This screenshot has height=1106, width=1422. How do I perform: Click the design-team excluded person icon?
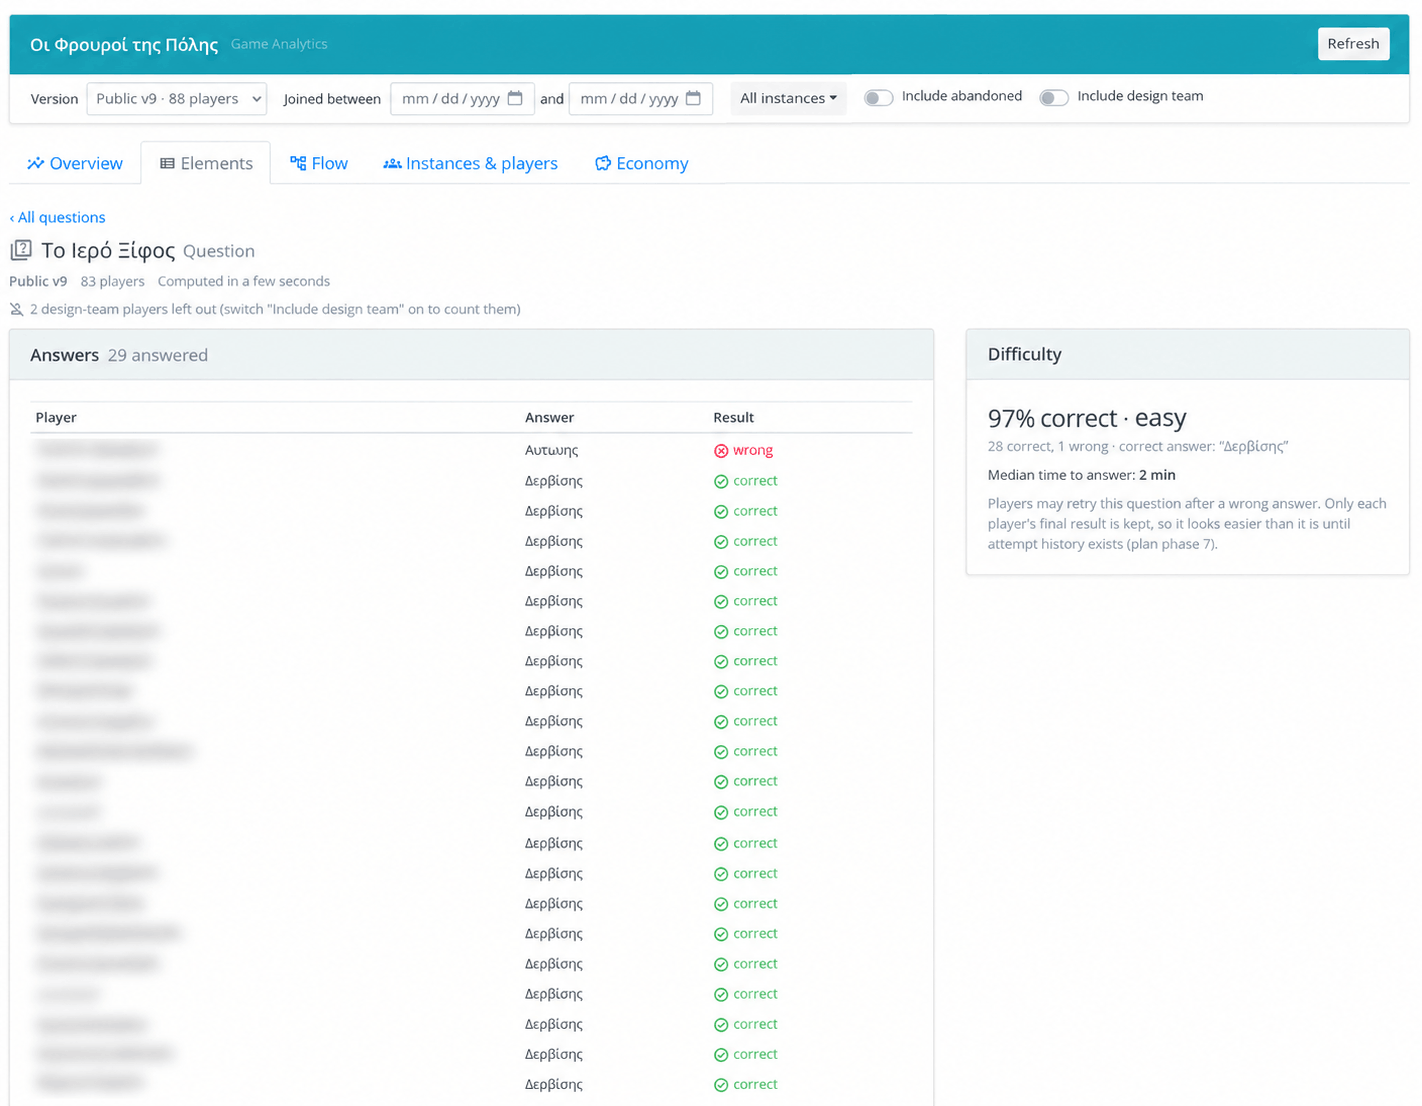pyautogui.click(x=17, y=309)
